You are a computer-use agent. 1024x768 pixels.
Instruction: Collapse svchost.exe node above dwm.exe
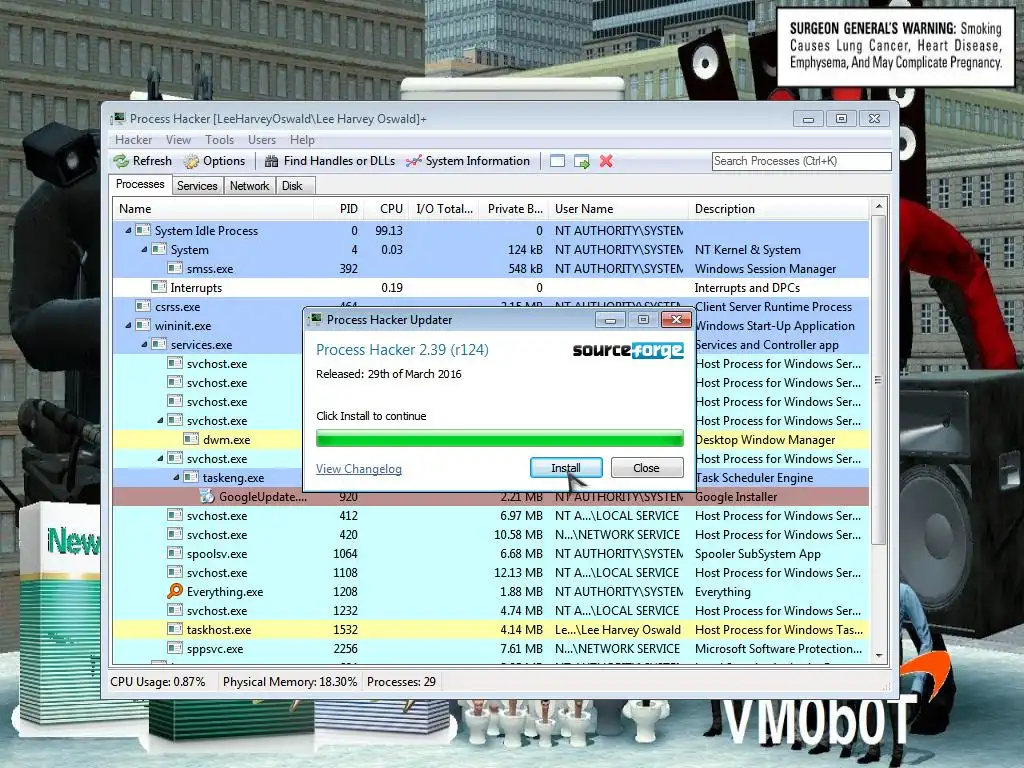[161, 421]
